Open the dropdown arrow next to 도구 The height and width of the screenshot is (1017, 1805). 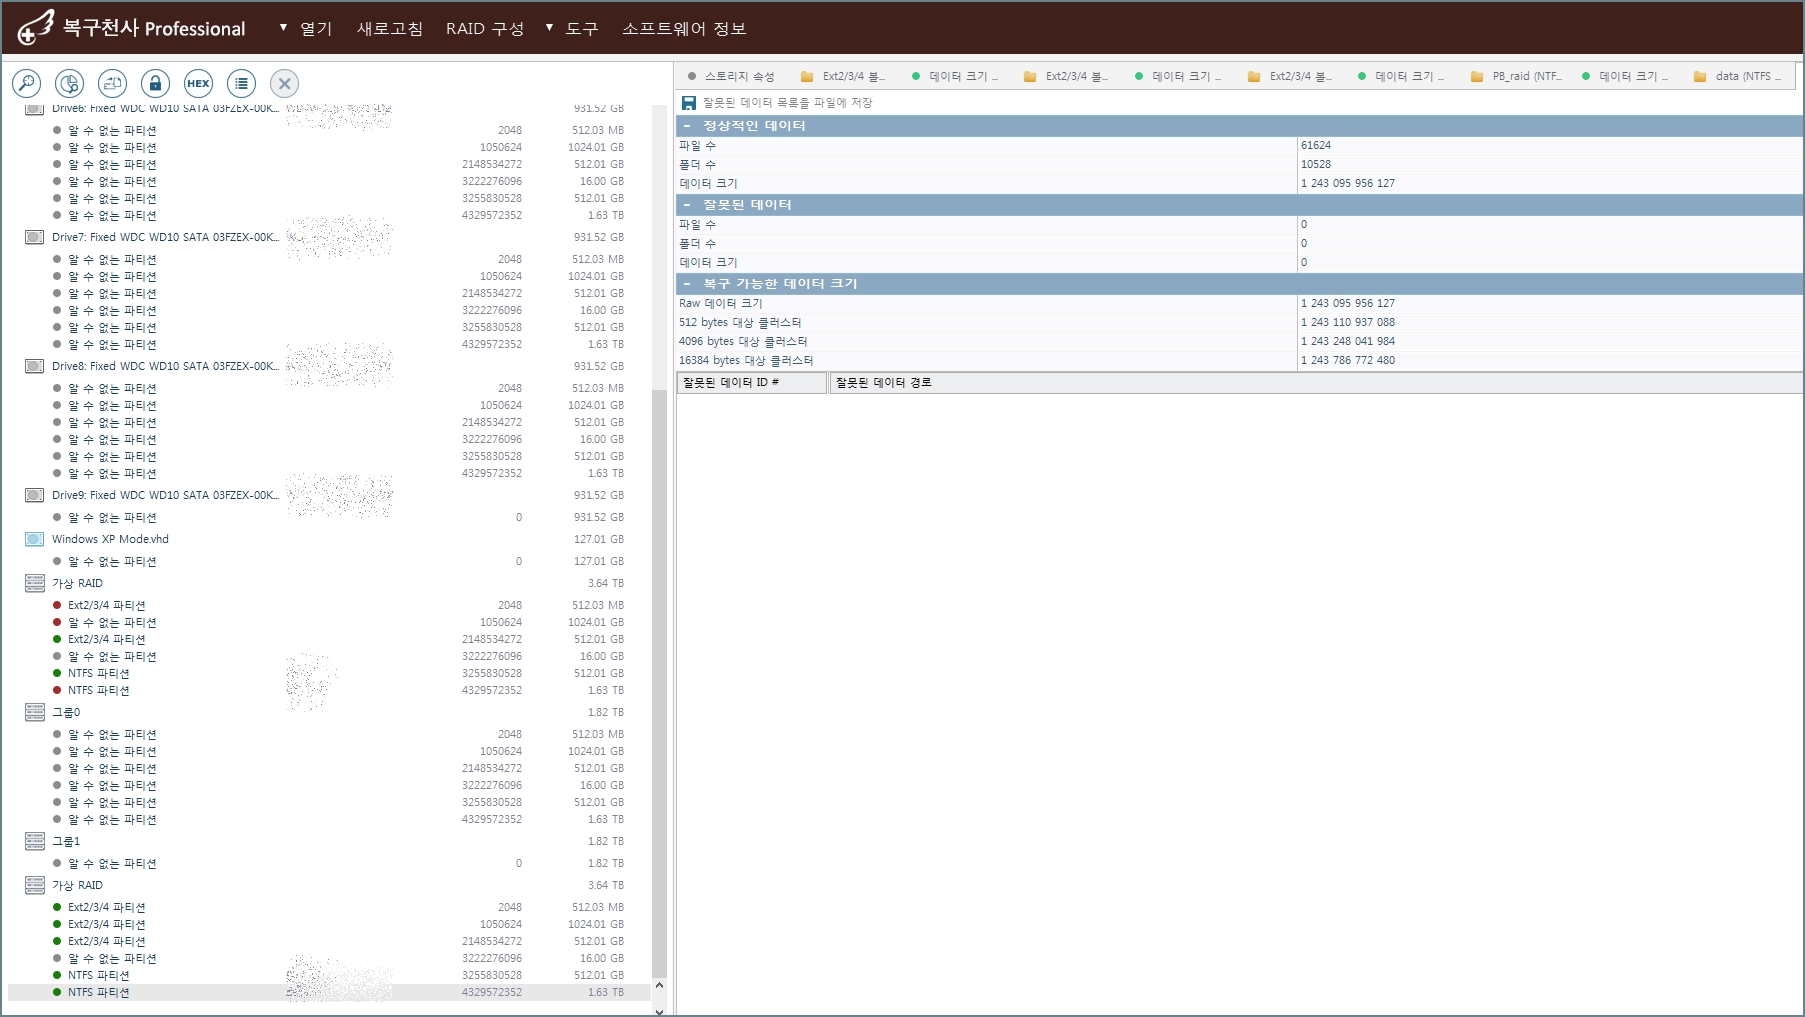click(548, 28)
